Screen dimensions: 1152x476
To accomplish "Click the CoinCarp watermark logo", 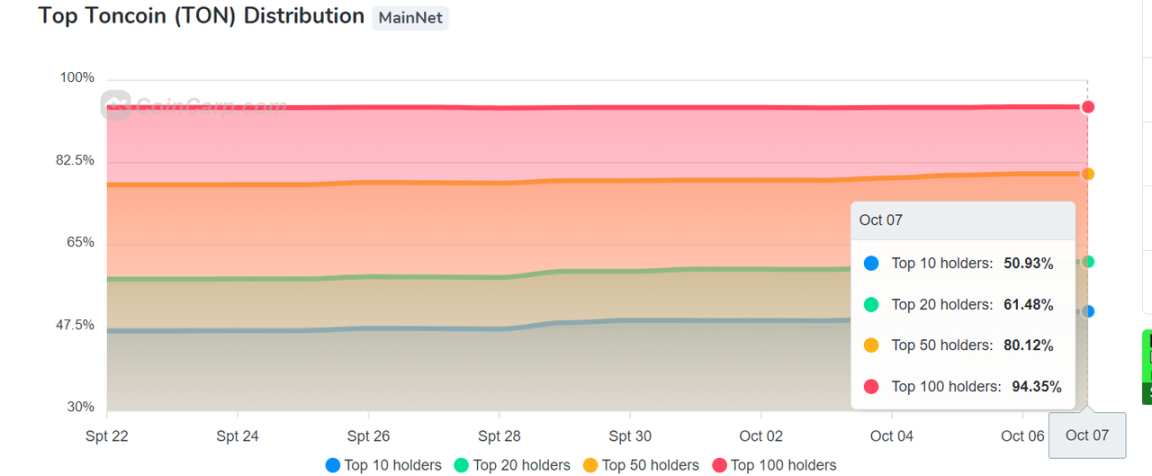I will click(x=196, y=105).
